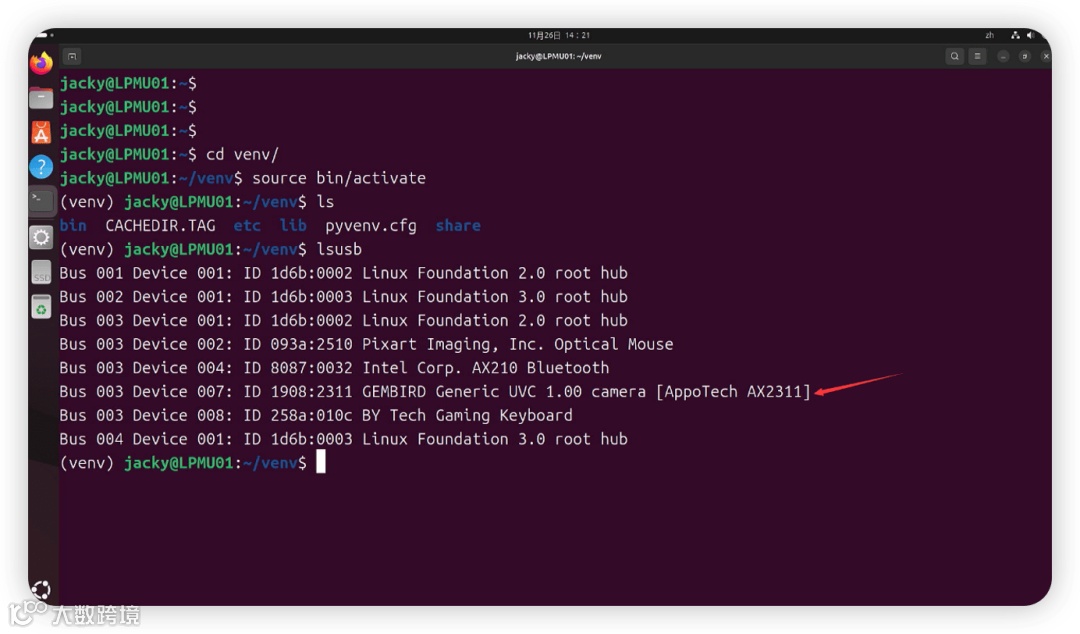Click the Bus 002 Device 001 line
This screenshot has height=634, width=1080.
point(344,297)
